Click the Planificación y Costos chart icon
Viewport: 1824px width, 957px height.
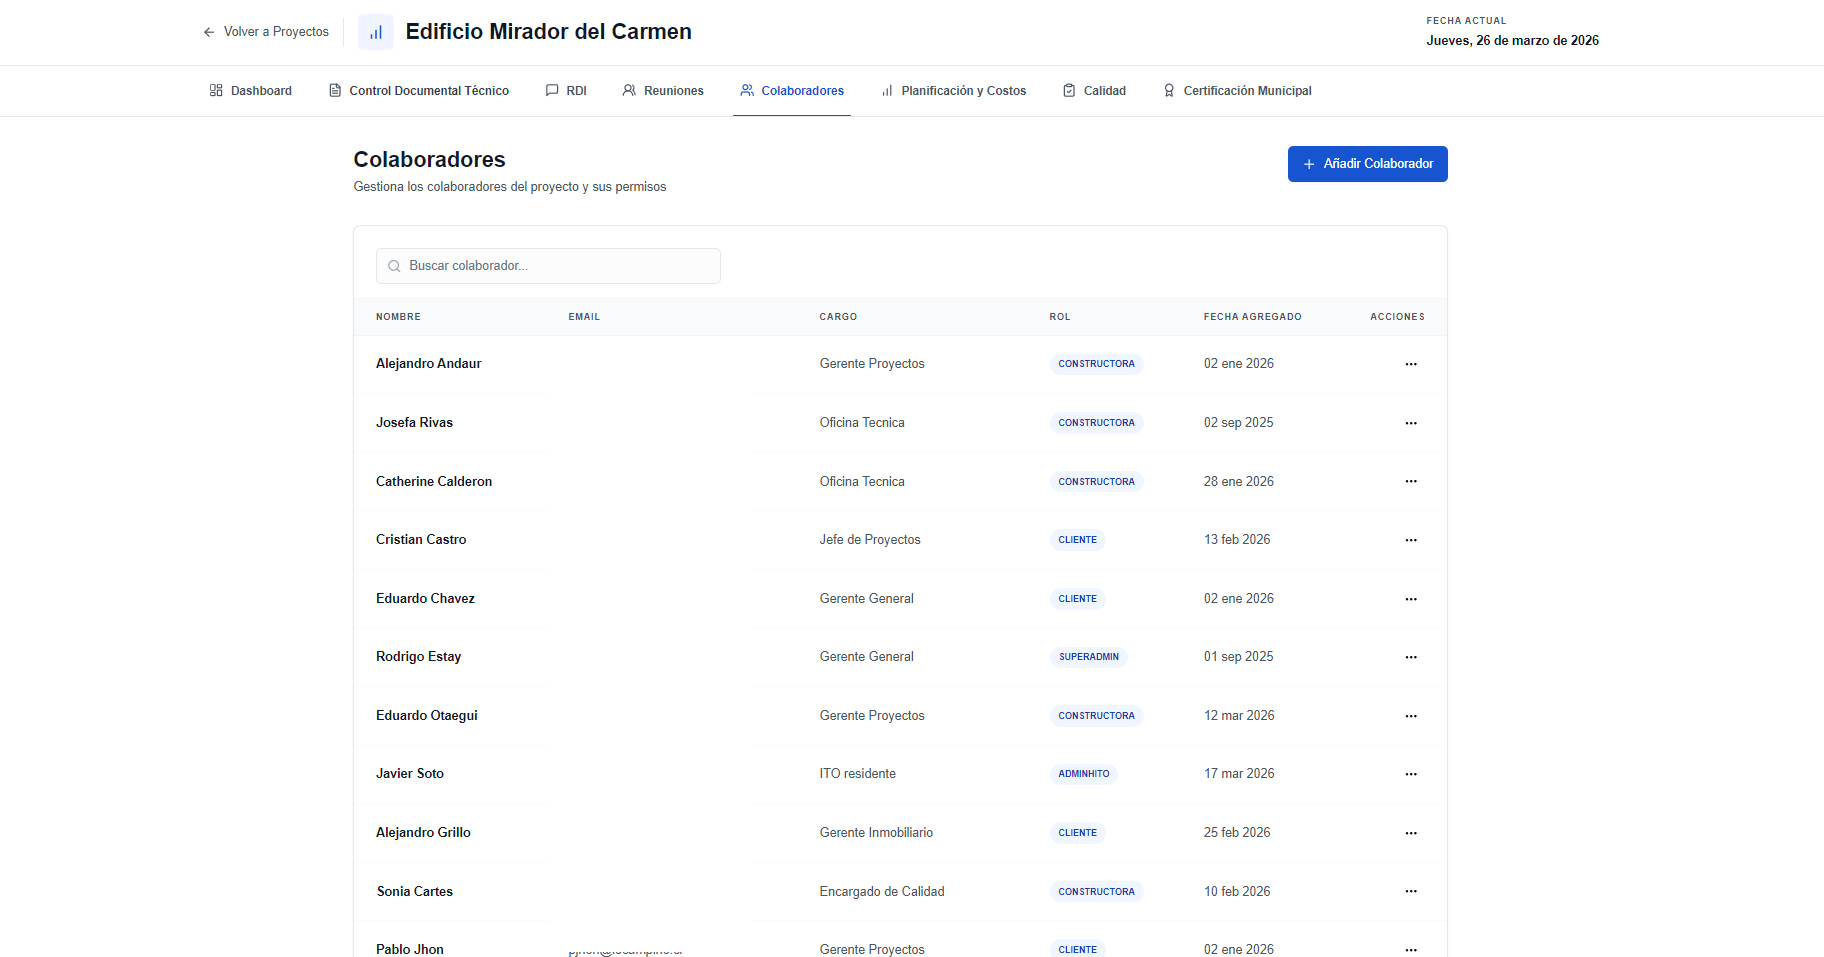click(x=887, y=91)
